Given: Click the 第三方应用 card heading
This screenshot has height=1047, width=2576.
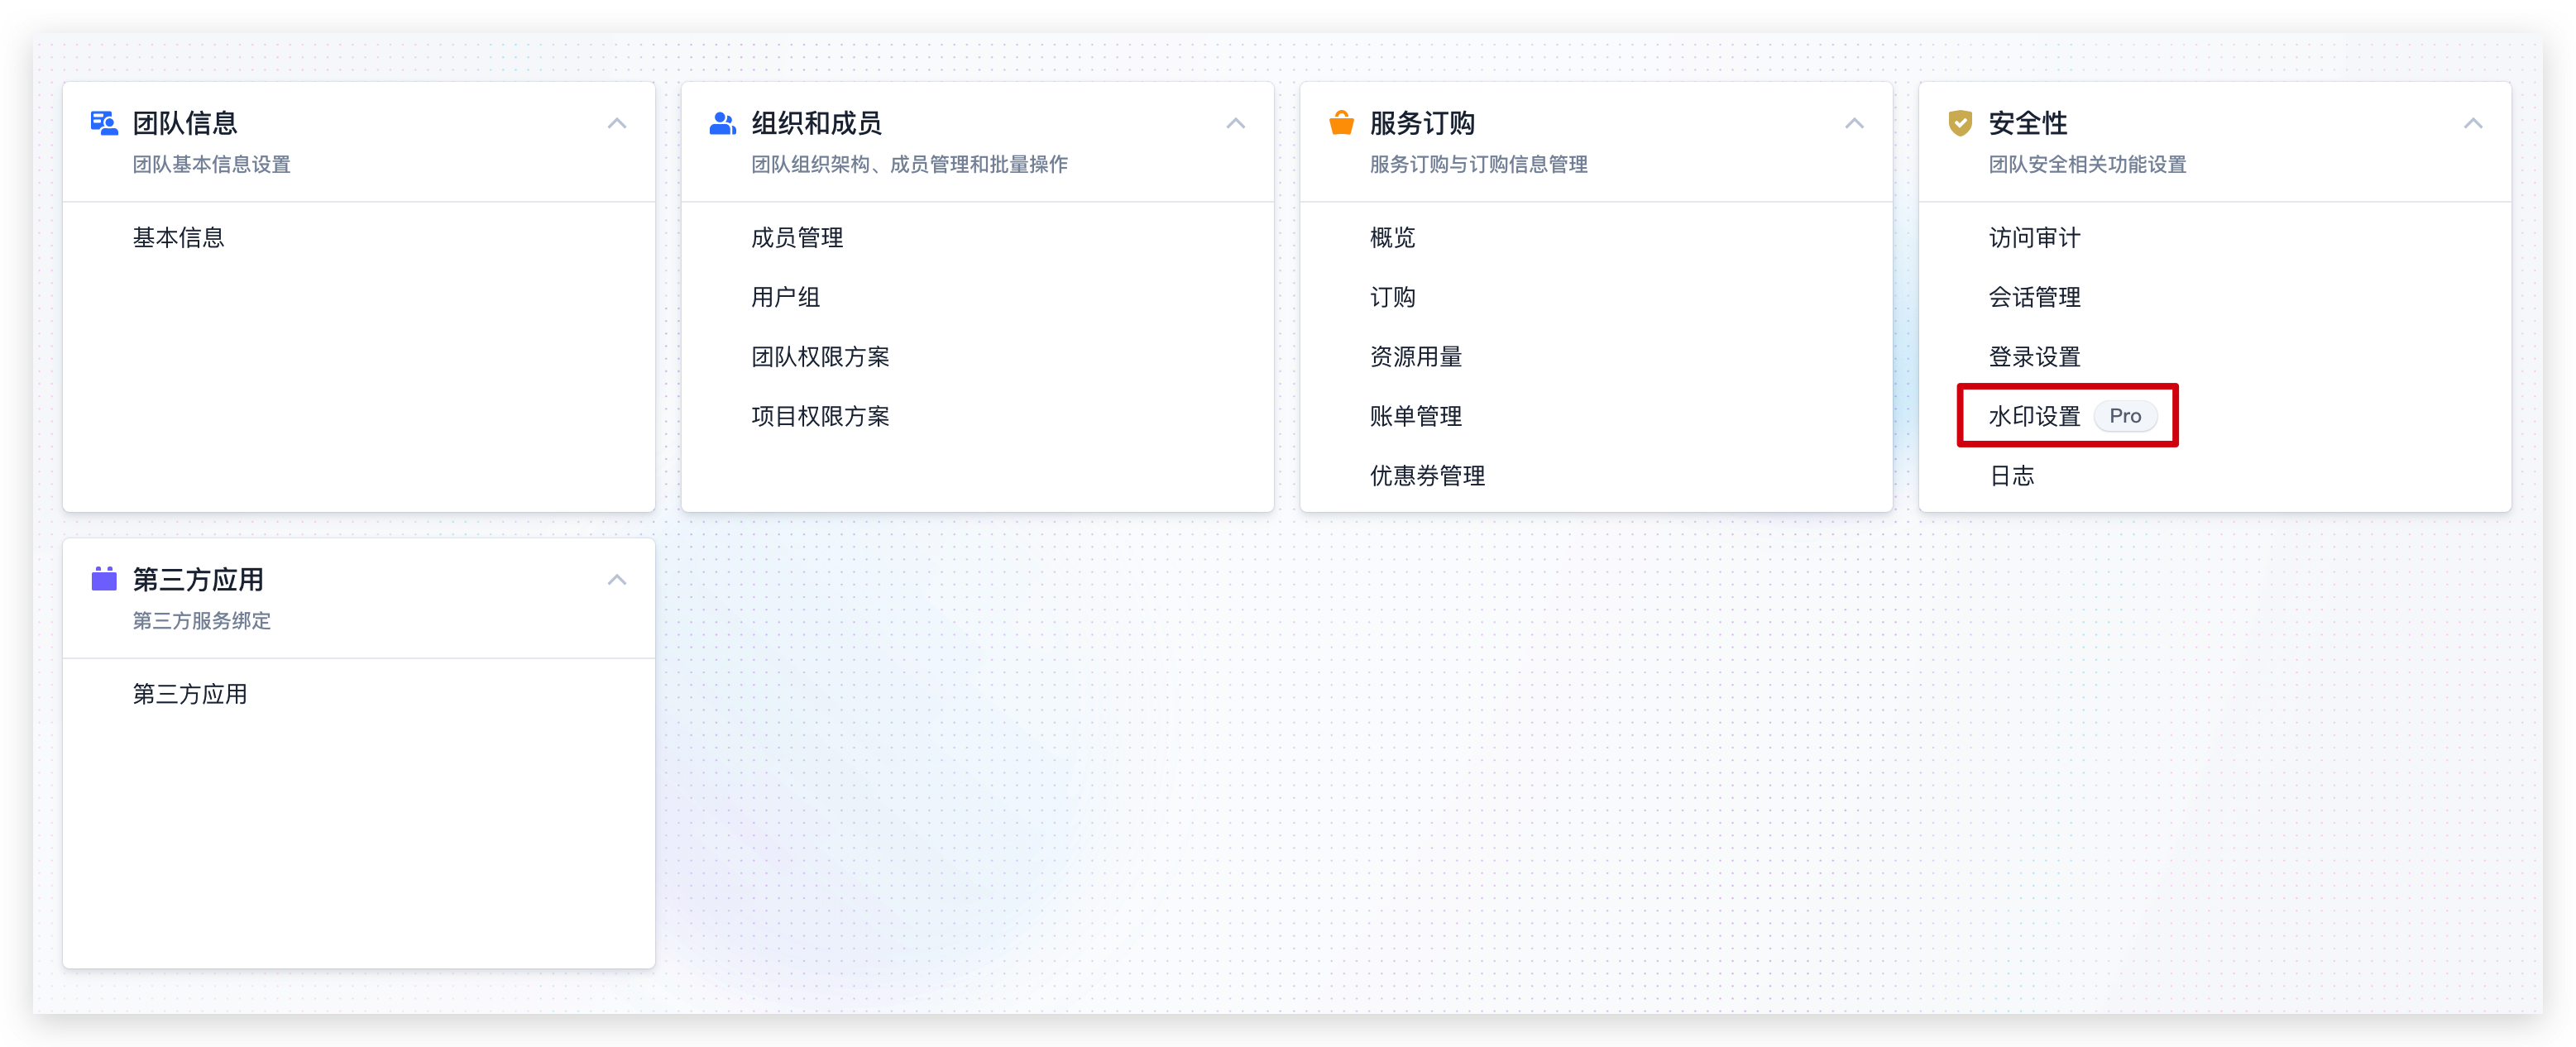Looking at the screenshot, I should [x=198, y=579].
